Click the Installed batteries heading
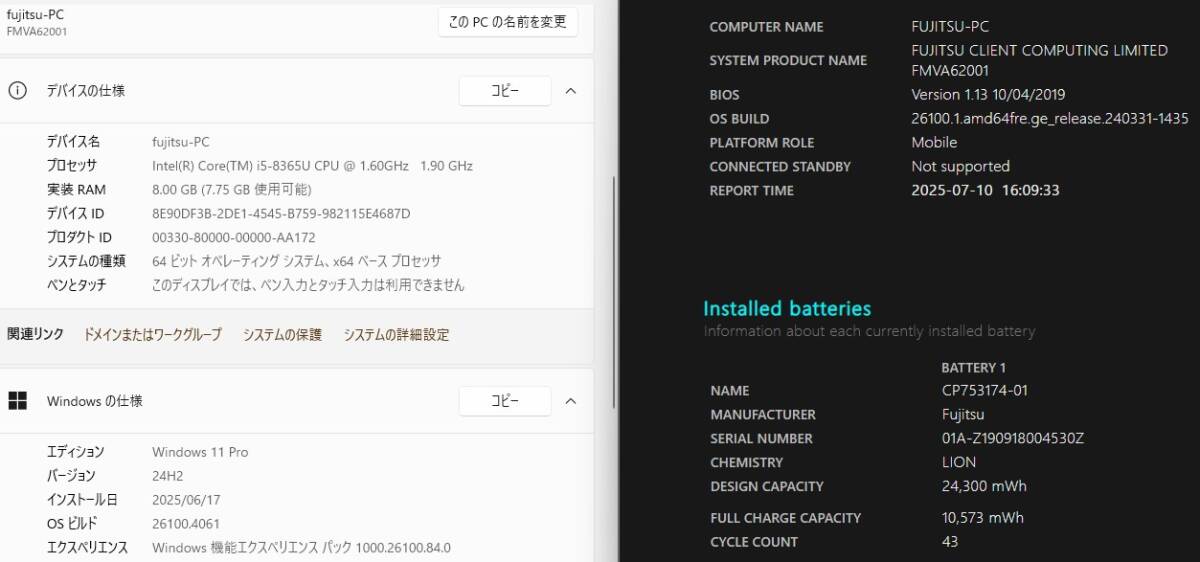 pyautogui.click(x=787, y=309)
